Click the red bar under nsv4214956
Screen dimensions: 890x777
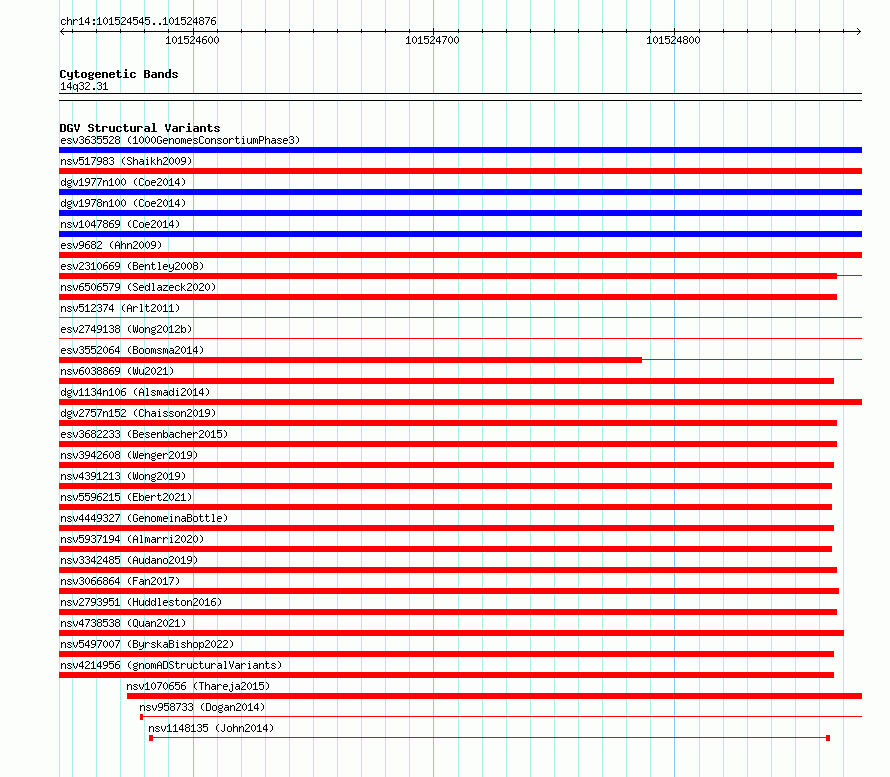pyautogui.click(x=446, y=675)
